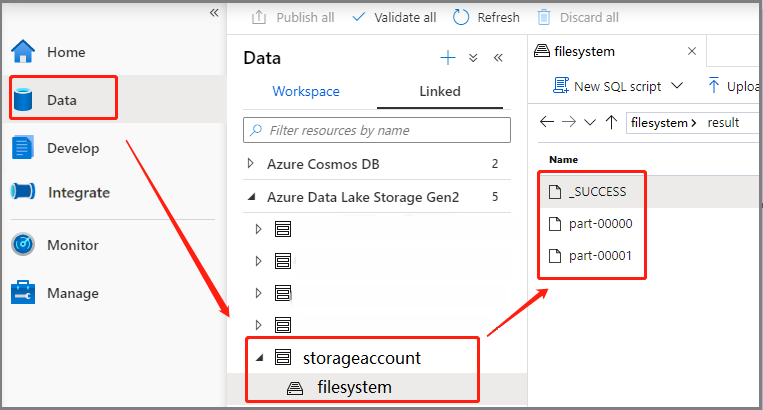
Task: Select the part-00000 file
Action: (600, 224)
